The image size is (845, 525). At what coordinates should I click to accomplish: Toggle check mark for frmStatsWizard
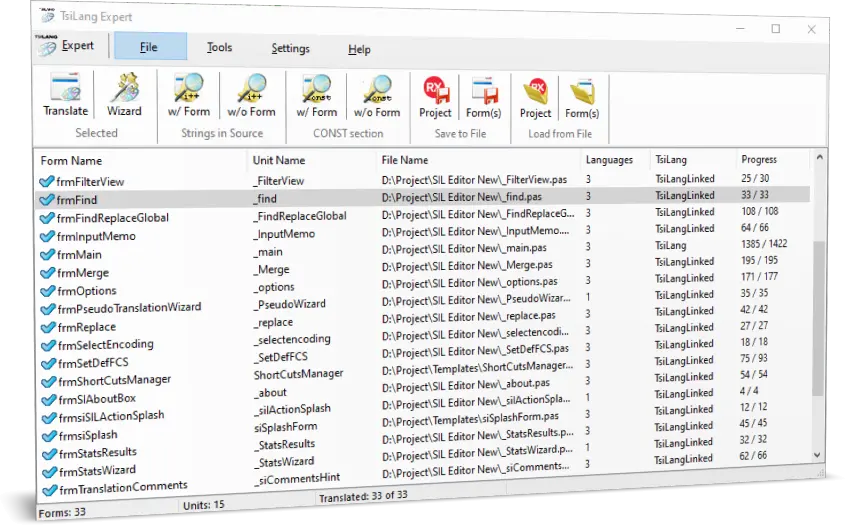(x=50, y=472)
